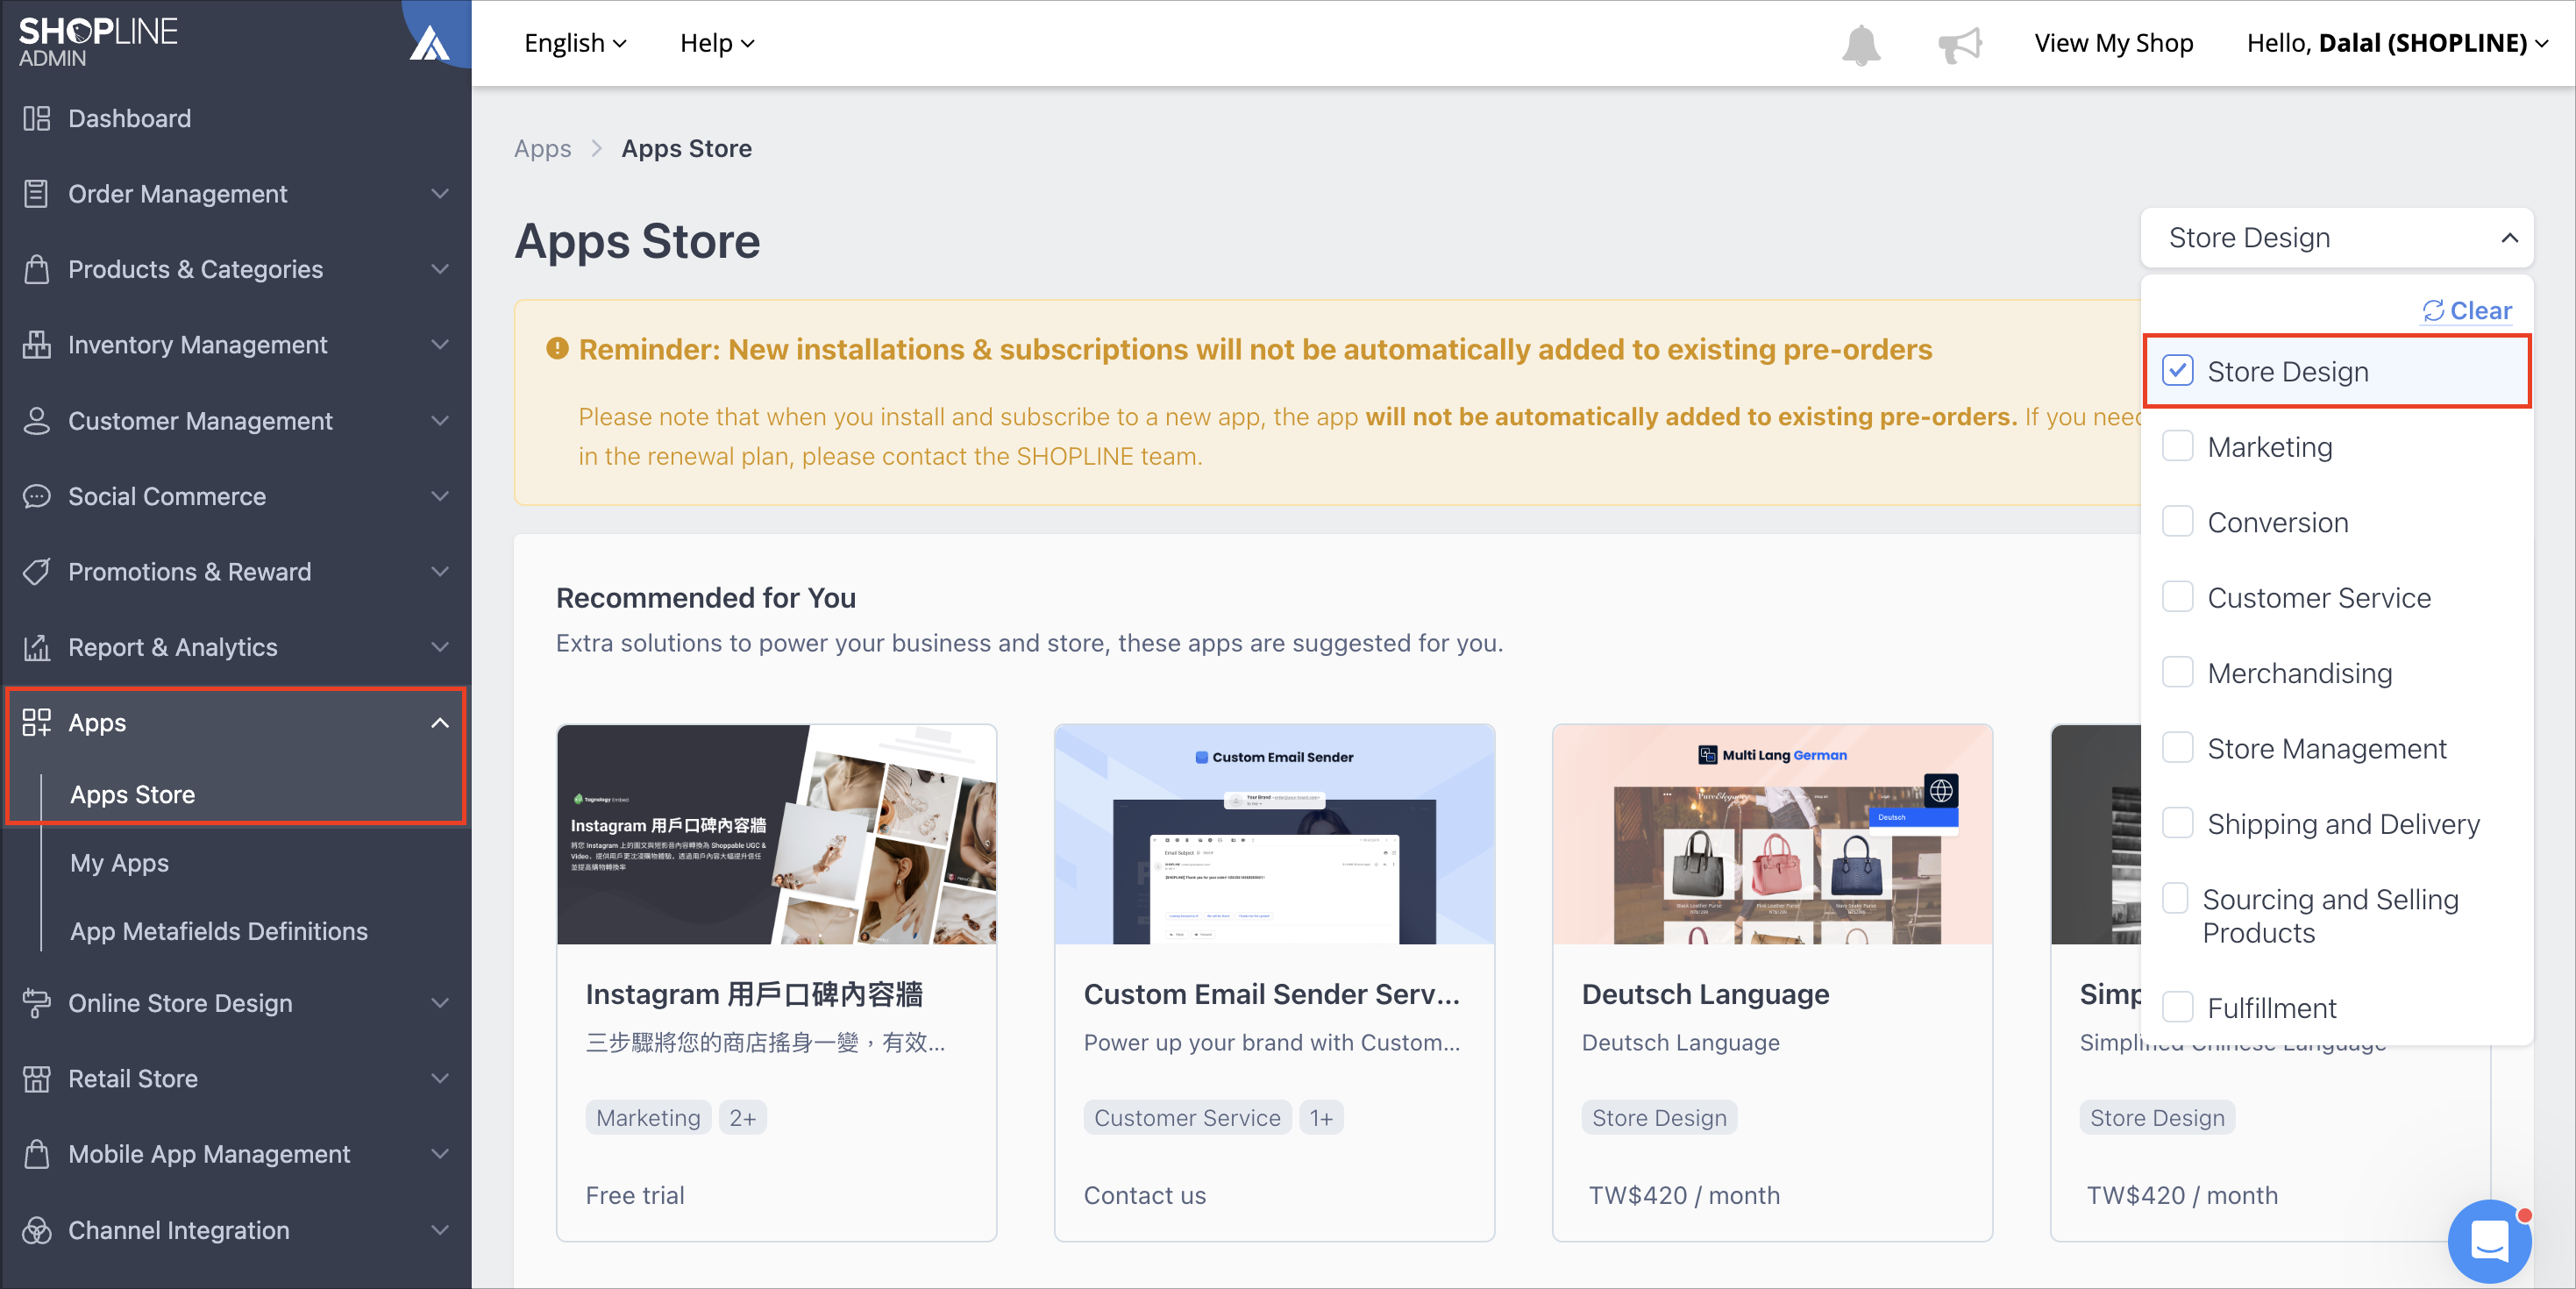The width and height of the screenshot is (2576, 1289).
Task: Expand the Inventory Management chevron
Action: pos(440,345)
